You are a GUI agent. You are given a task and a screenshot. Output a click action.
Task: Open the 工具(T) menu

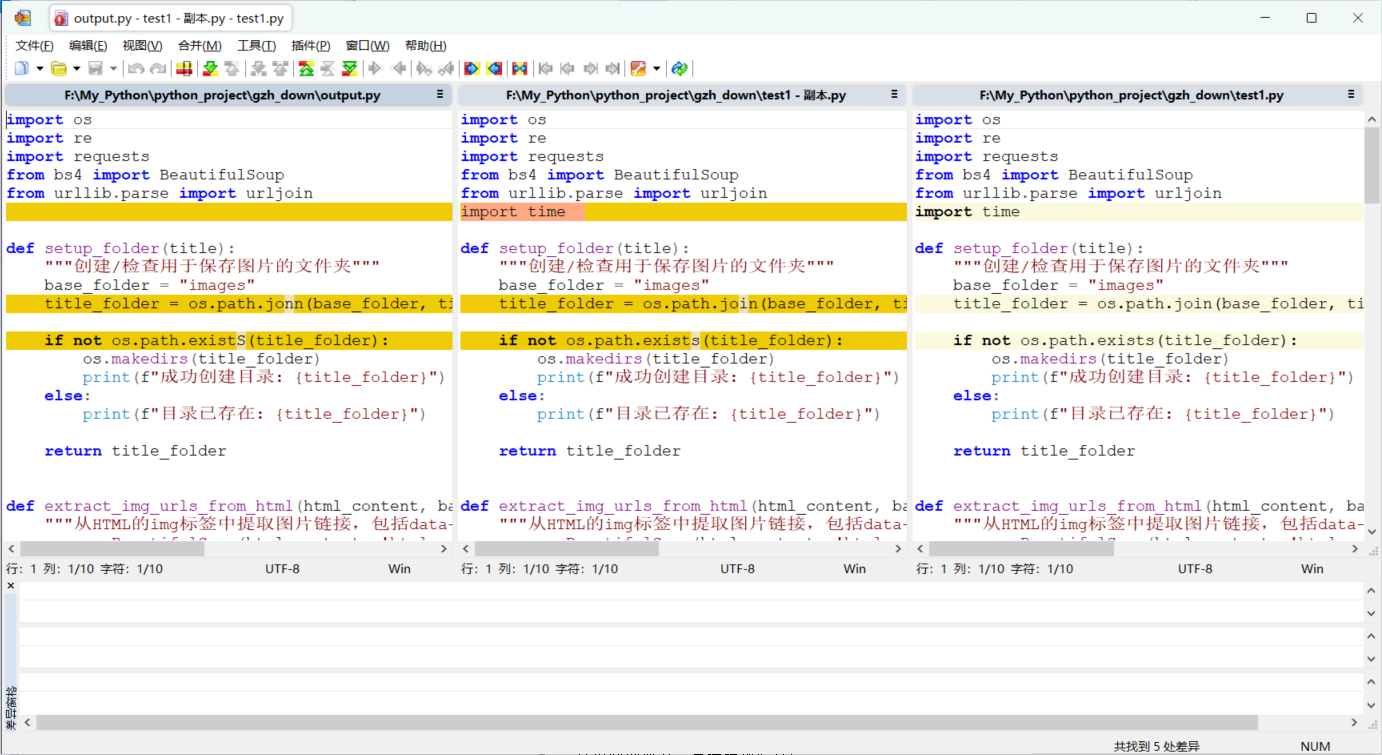256,46
